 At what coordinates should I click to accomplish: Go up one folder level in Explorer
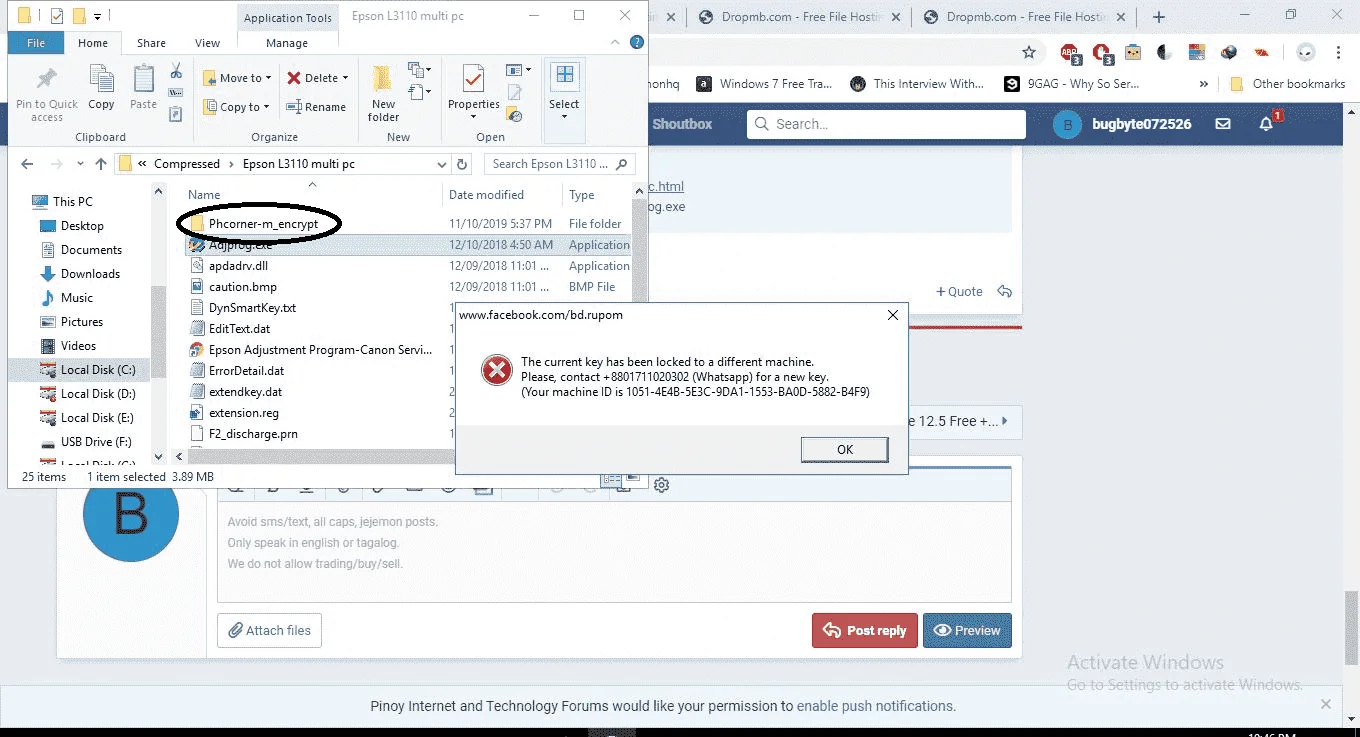pyautogui.click(x=100, y=164)
